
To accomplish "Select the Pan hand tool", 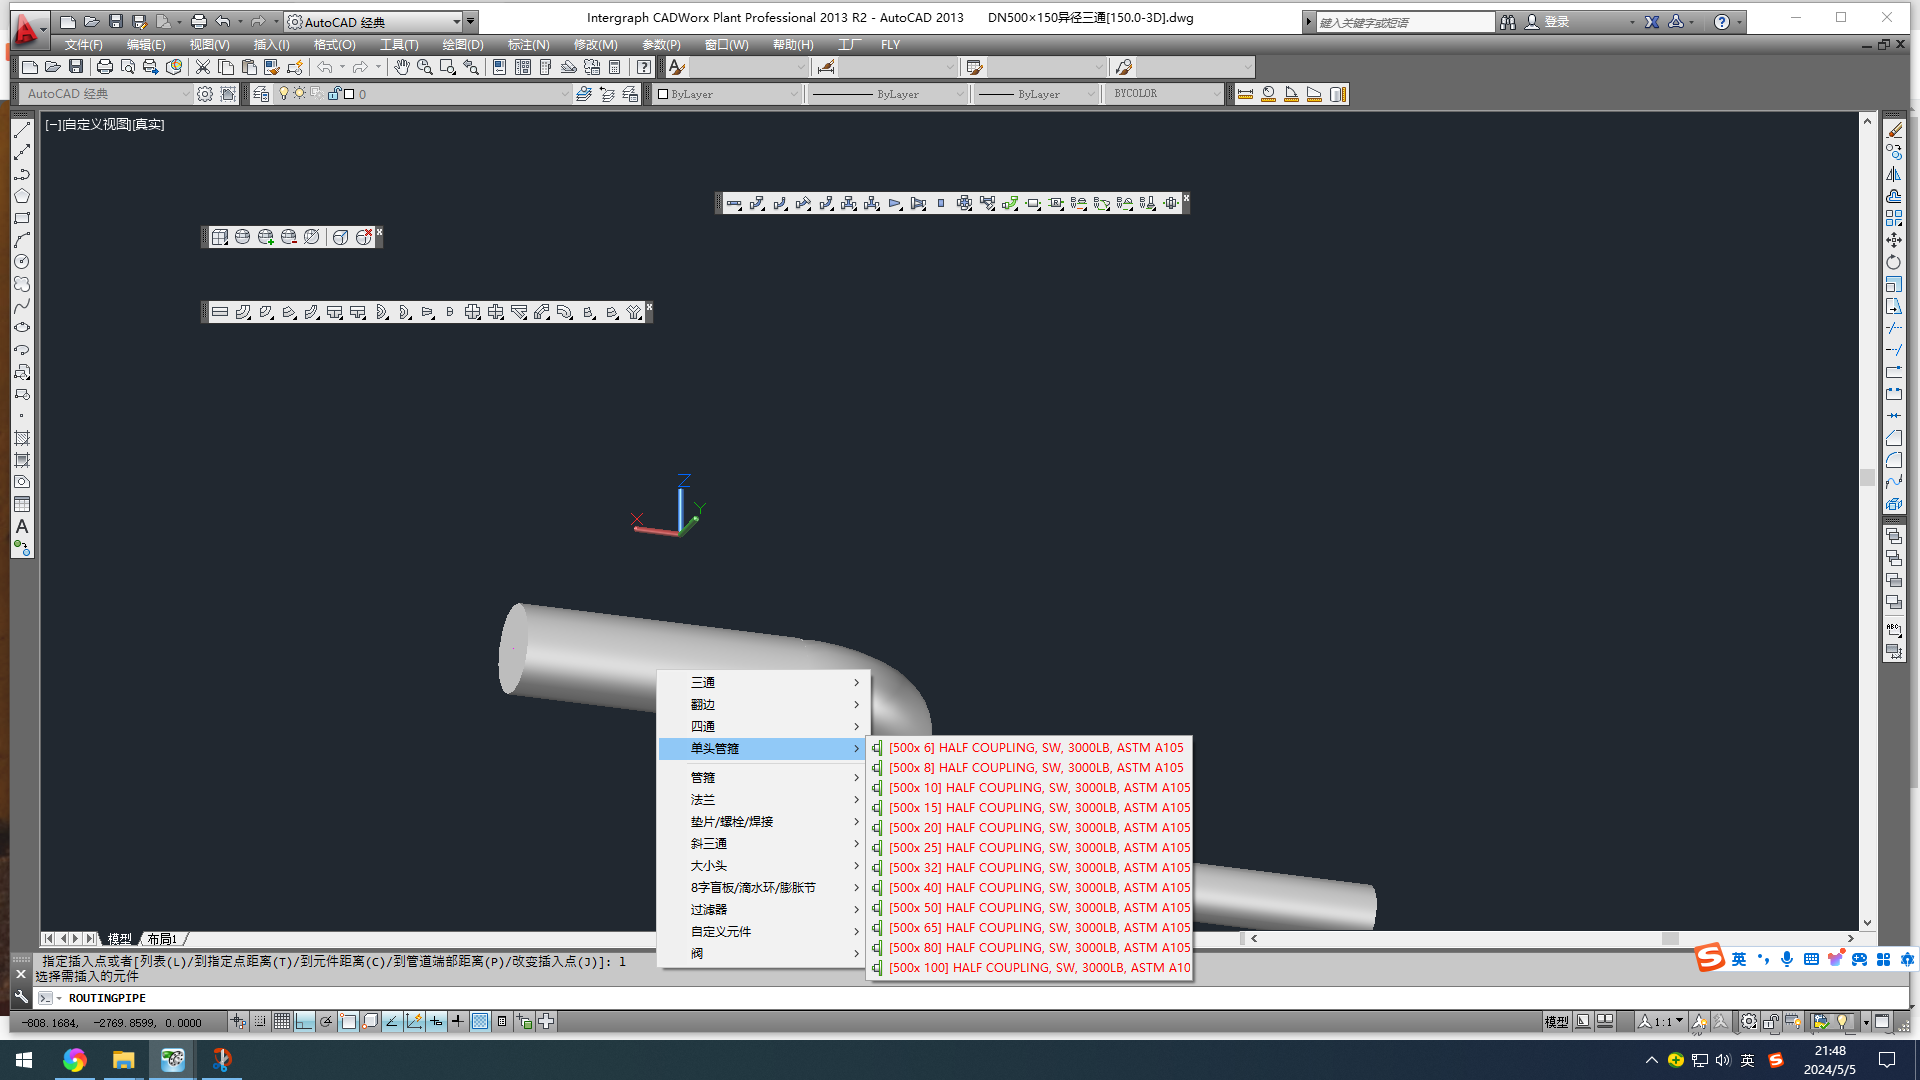I will click(401, 67).
